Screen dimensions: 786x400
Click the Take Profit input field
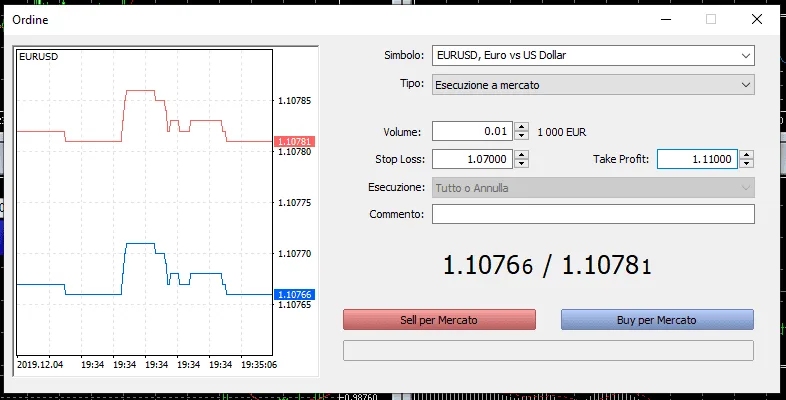click(x=697, y=159)
